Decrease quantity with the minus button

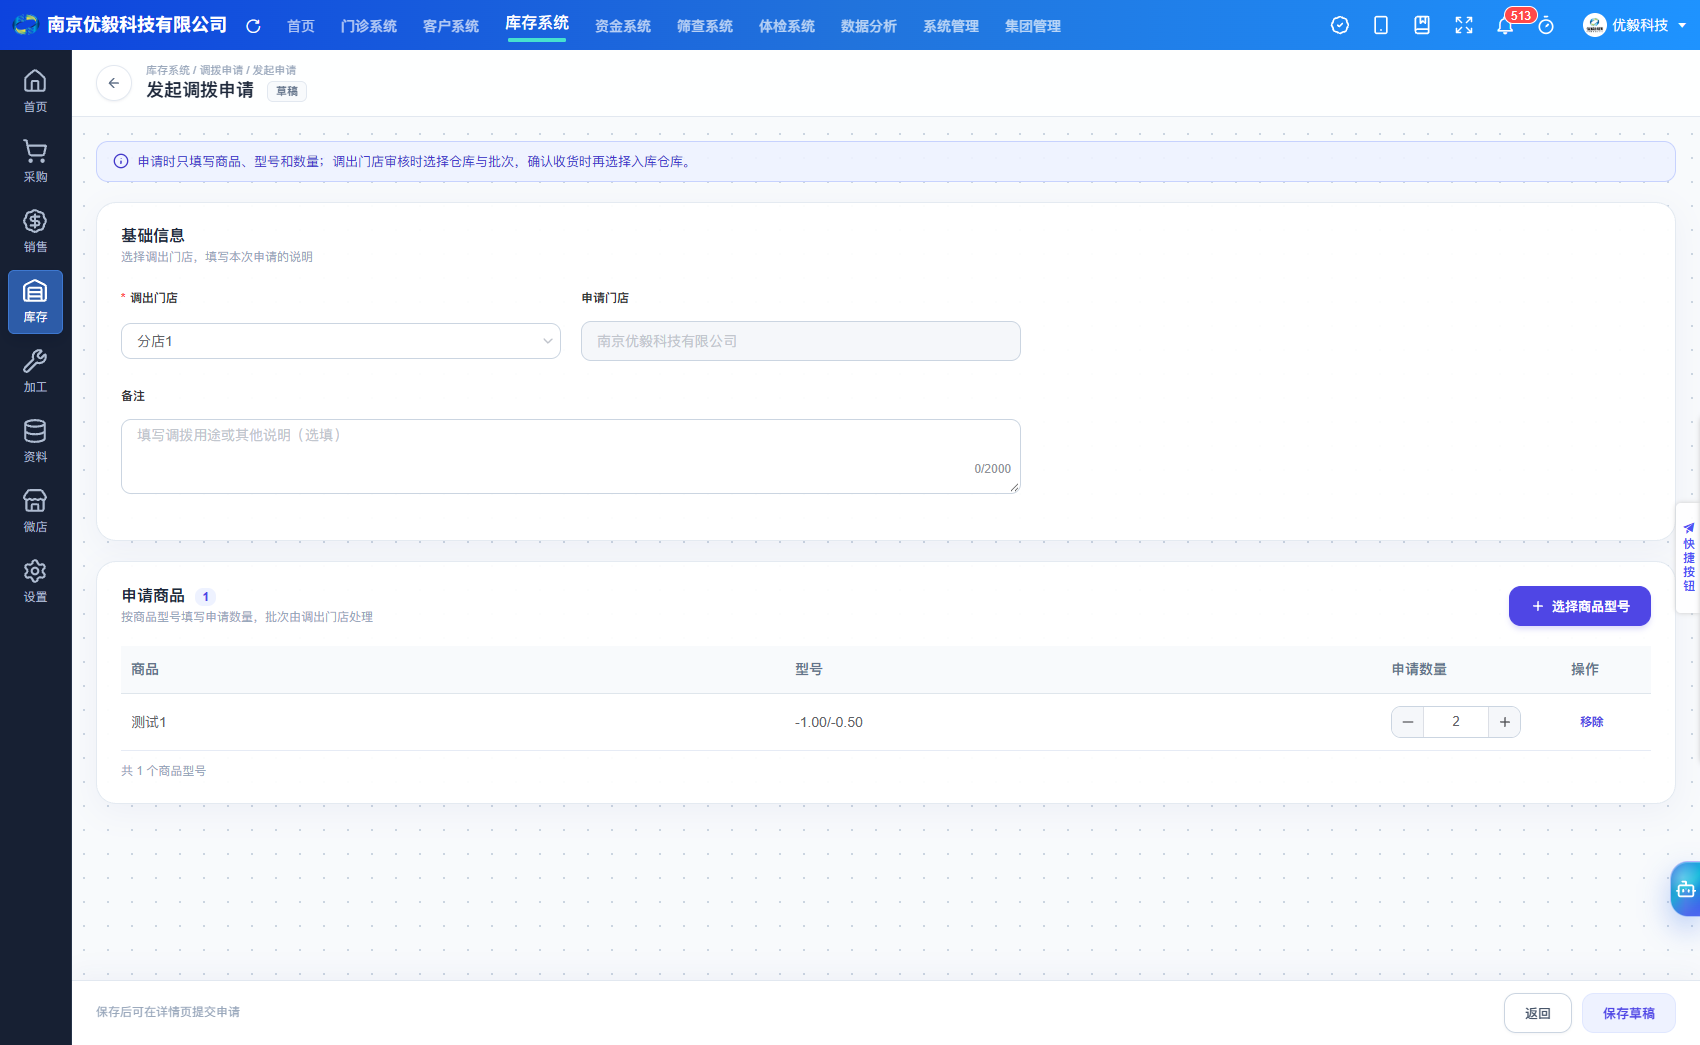(x=1408, y=722)
